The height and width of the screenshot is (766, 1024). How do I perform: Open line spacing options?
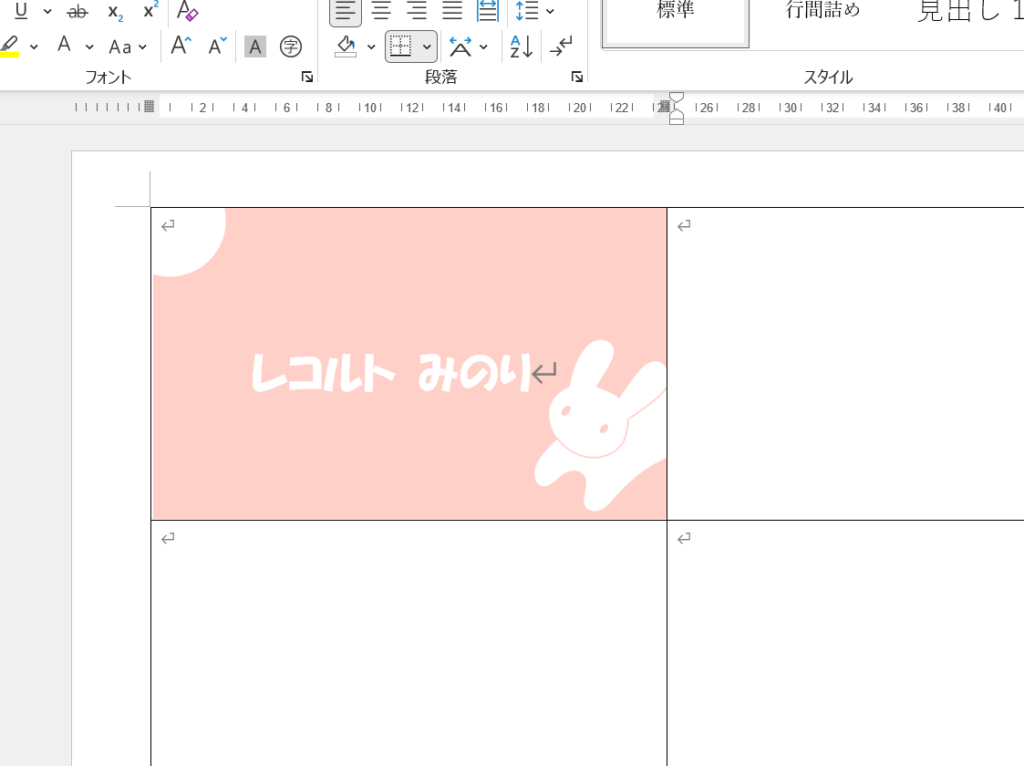[527, 11]
